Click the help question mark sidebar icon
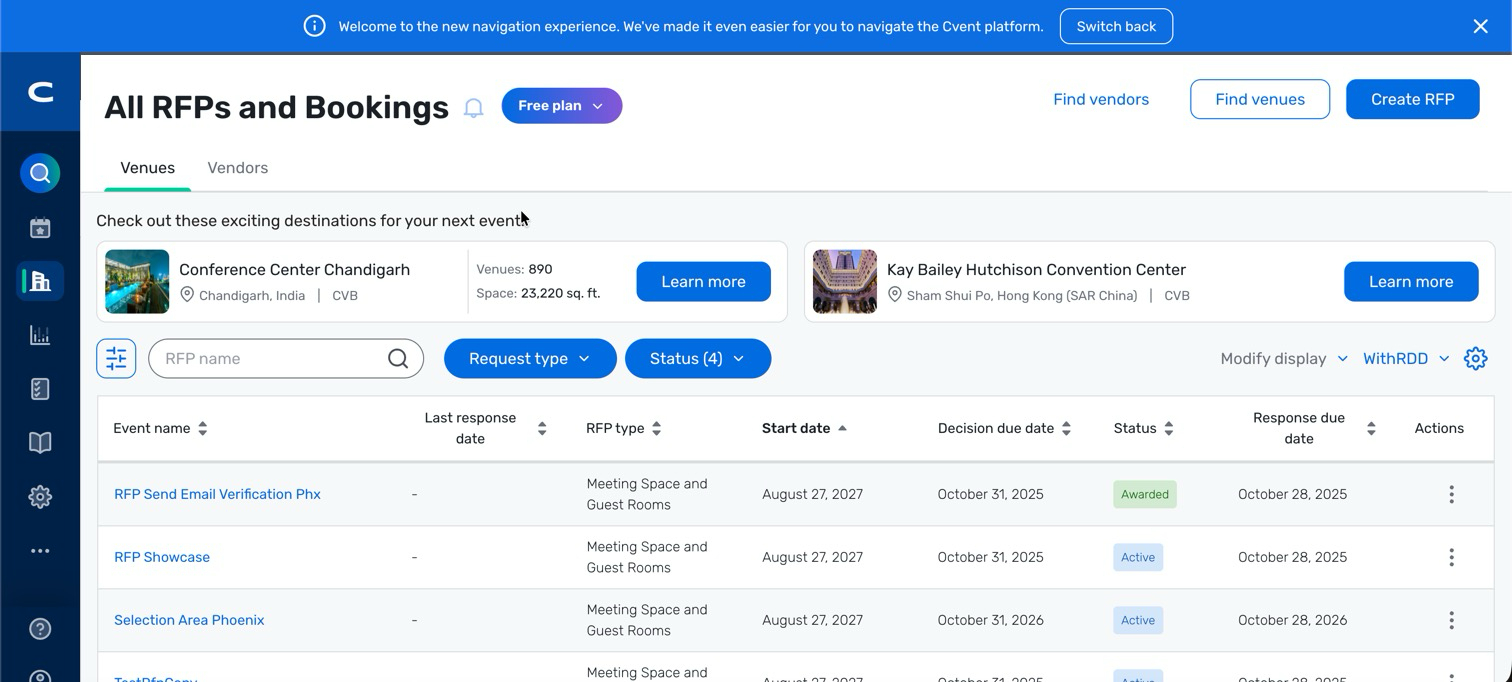The width and height of the screenshot is (1512, 682). [x=40, y=629]
